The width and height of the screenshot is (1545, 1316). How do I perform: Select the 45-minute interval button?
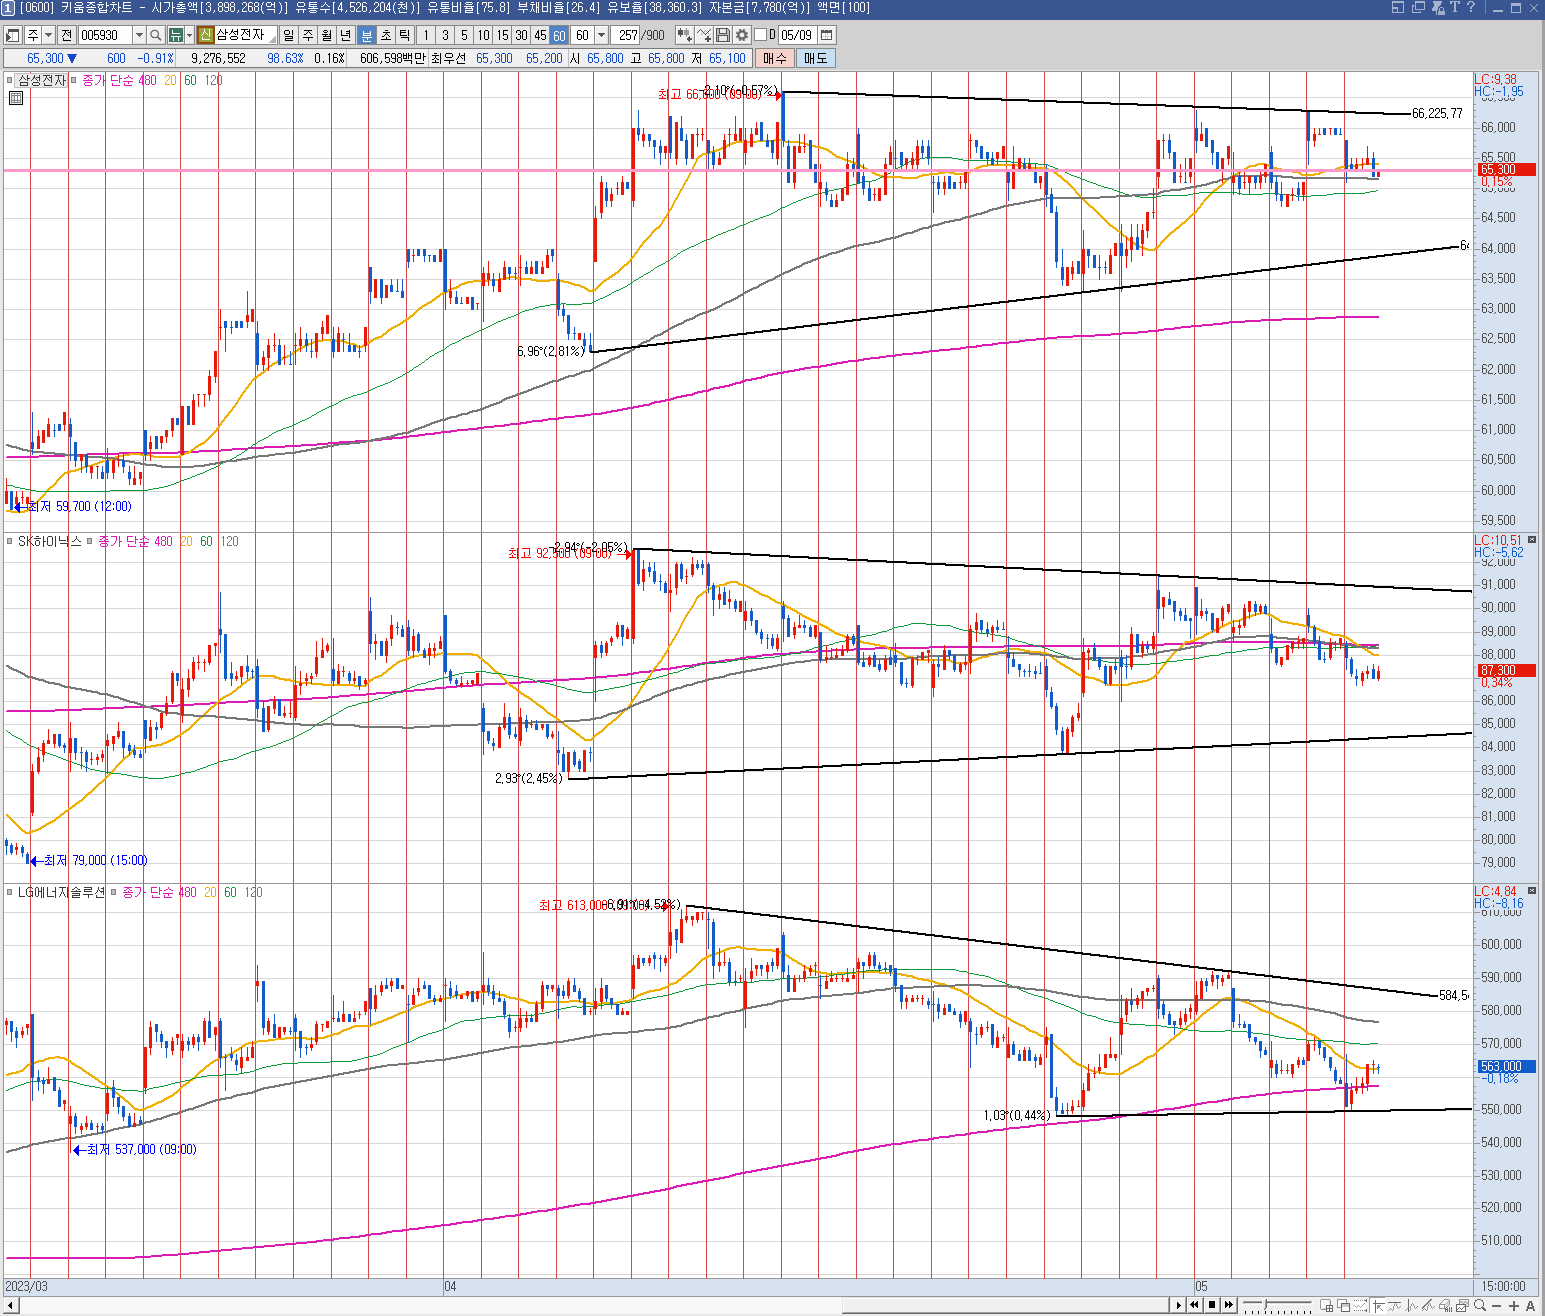540,35
